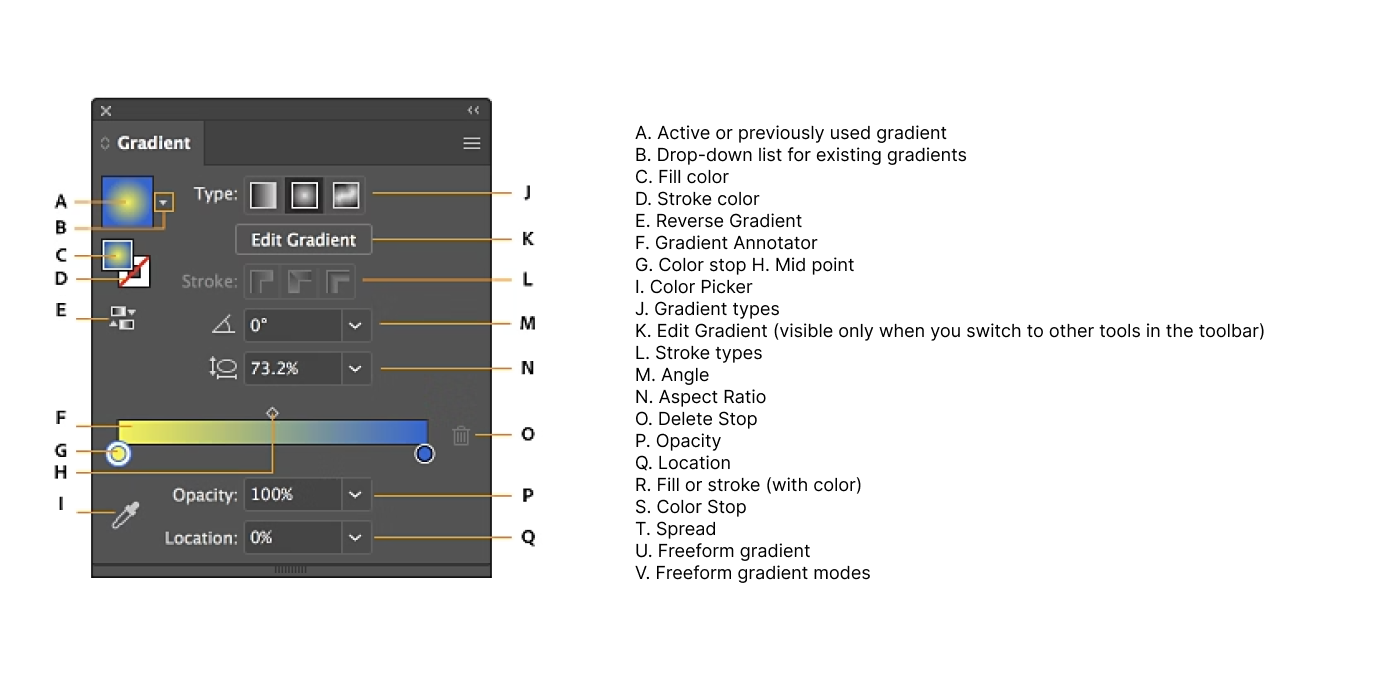Click the Delete Stop trash icon
1400x674 pixels.
(460, 435)
